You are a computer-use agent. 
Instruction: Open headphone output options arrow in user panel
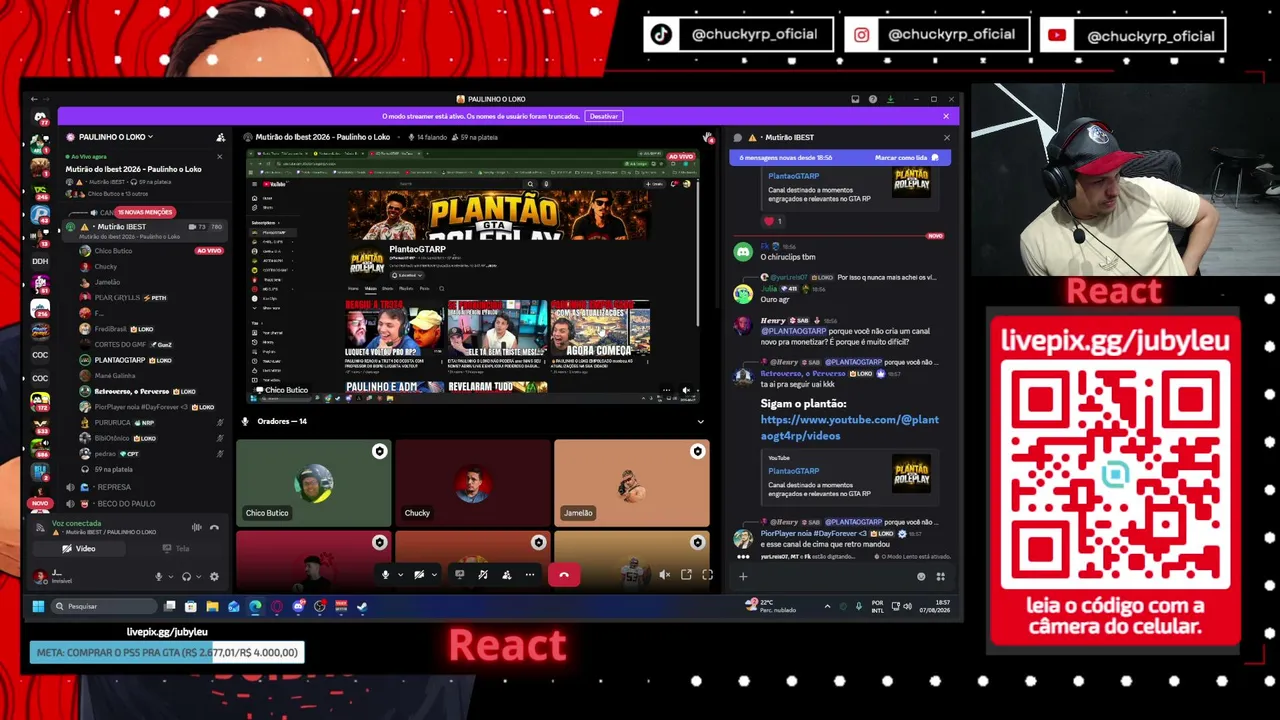pos(198,576)
